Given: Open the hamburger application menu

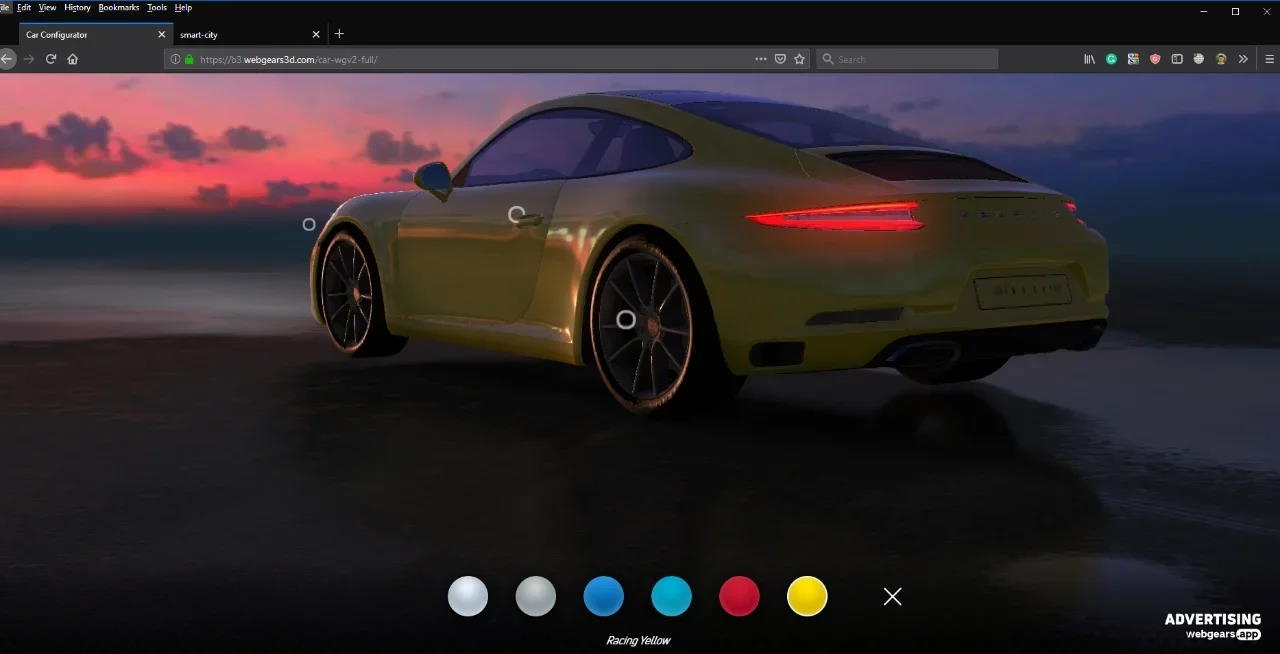Looking at the screenshot, I should (x=1269, y=59).
